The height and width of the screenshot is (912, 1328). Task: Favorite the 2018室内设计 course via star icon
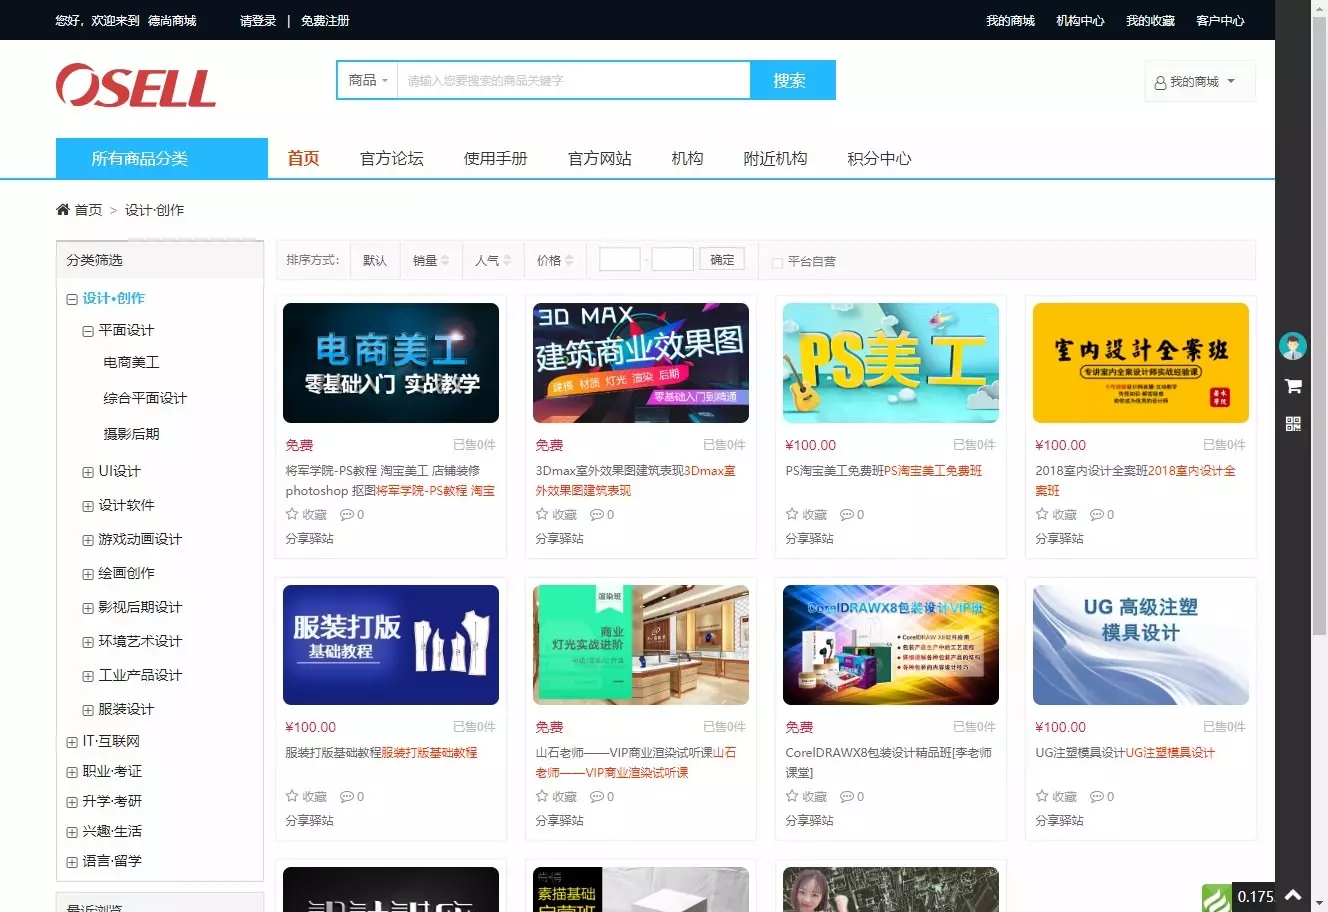coord(1042,514)
